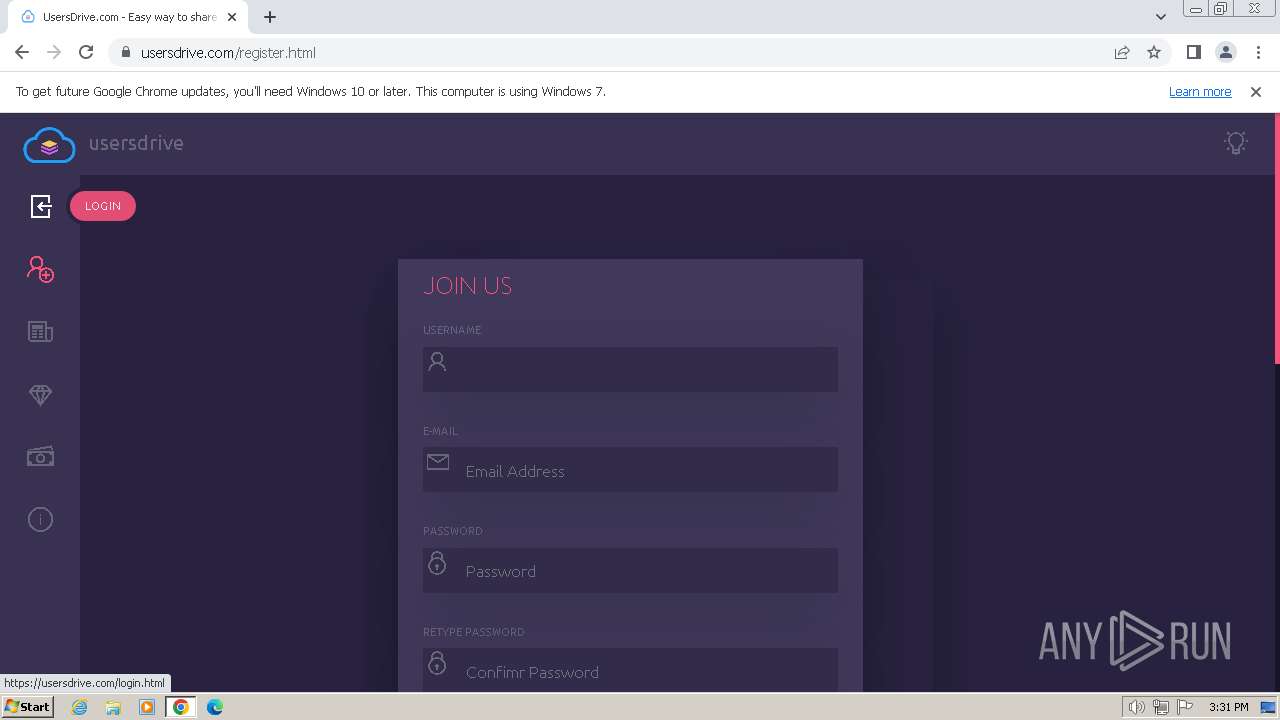Click the padlock icon in Password field
The image size is (1280, 720).
point(437,563)
